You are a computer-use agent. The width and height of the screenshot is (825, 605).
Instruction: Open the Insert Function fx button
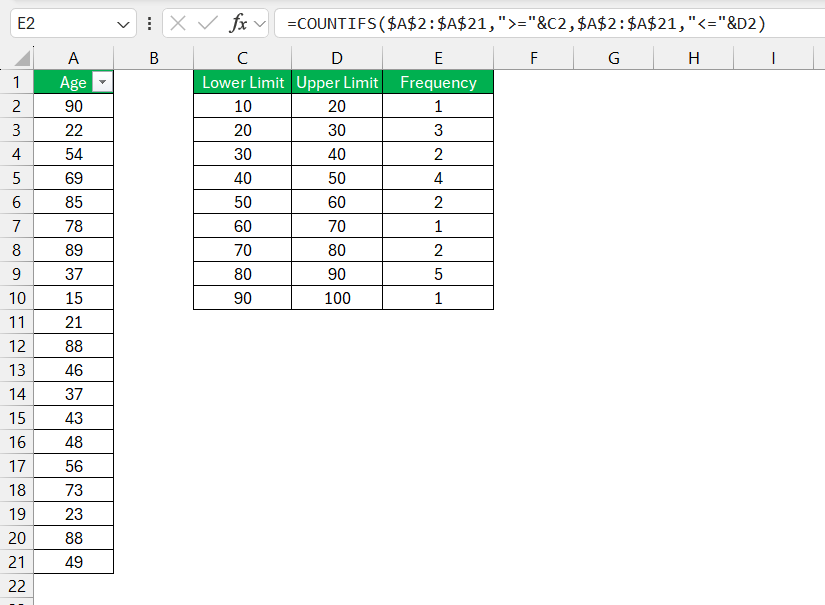(238, 23)
